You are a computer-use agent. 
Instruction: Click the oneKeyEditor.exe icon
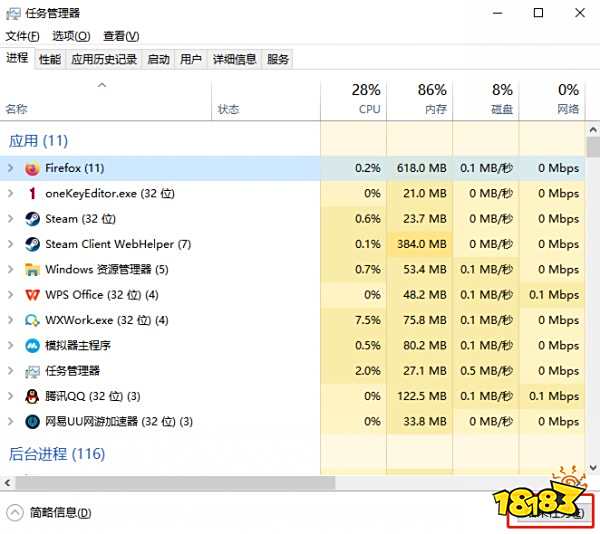coord(32,194)
